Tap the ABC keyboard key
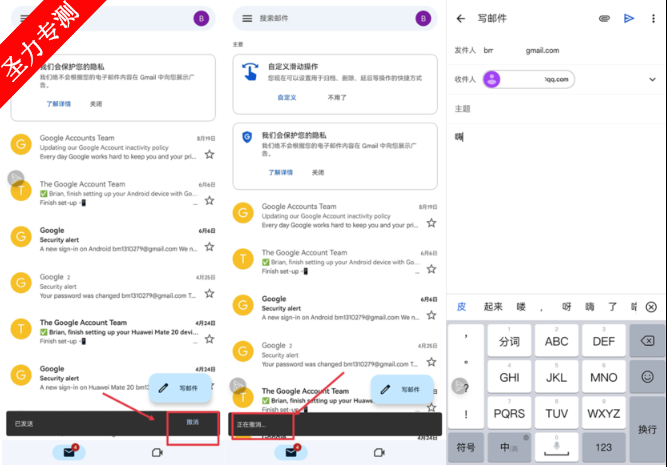The image size is (667, 468). click(556, 341)
